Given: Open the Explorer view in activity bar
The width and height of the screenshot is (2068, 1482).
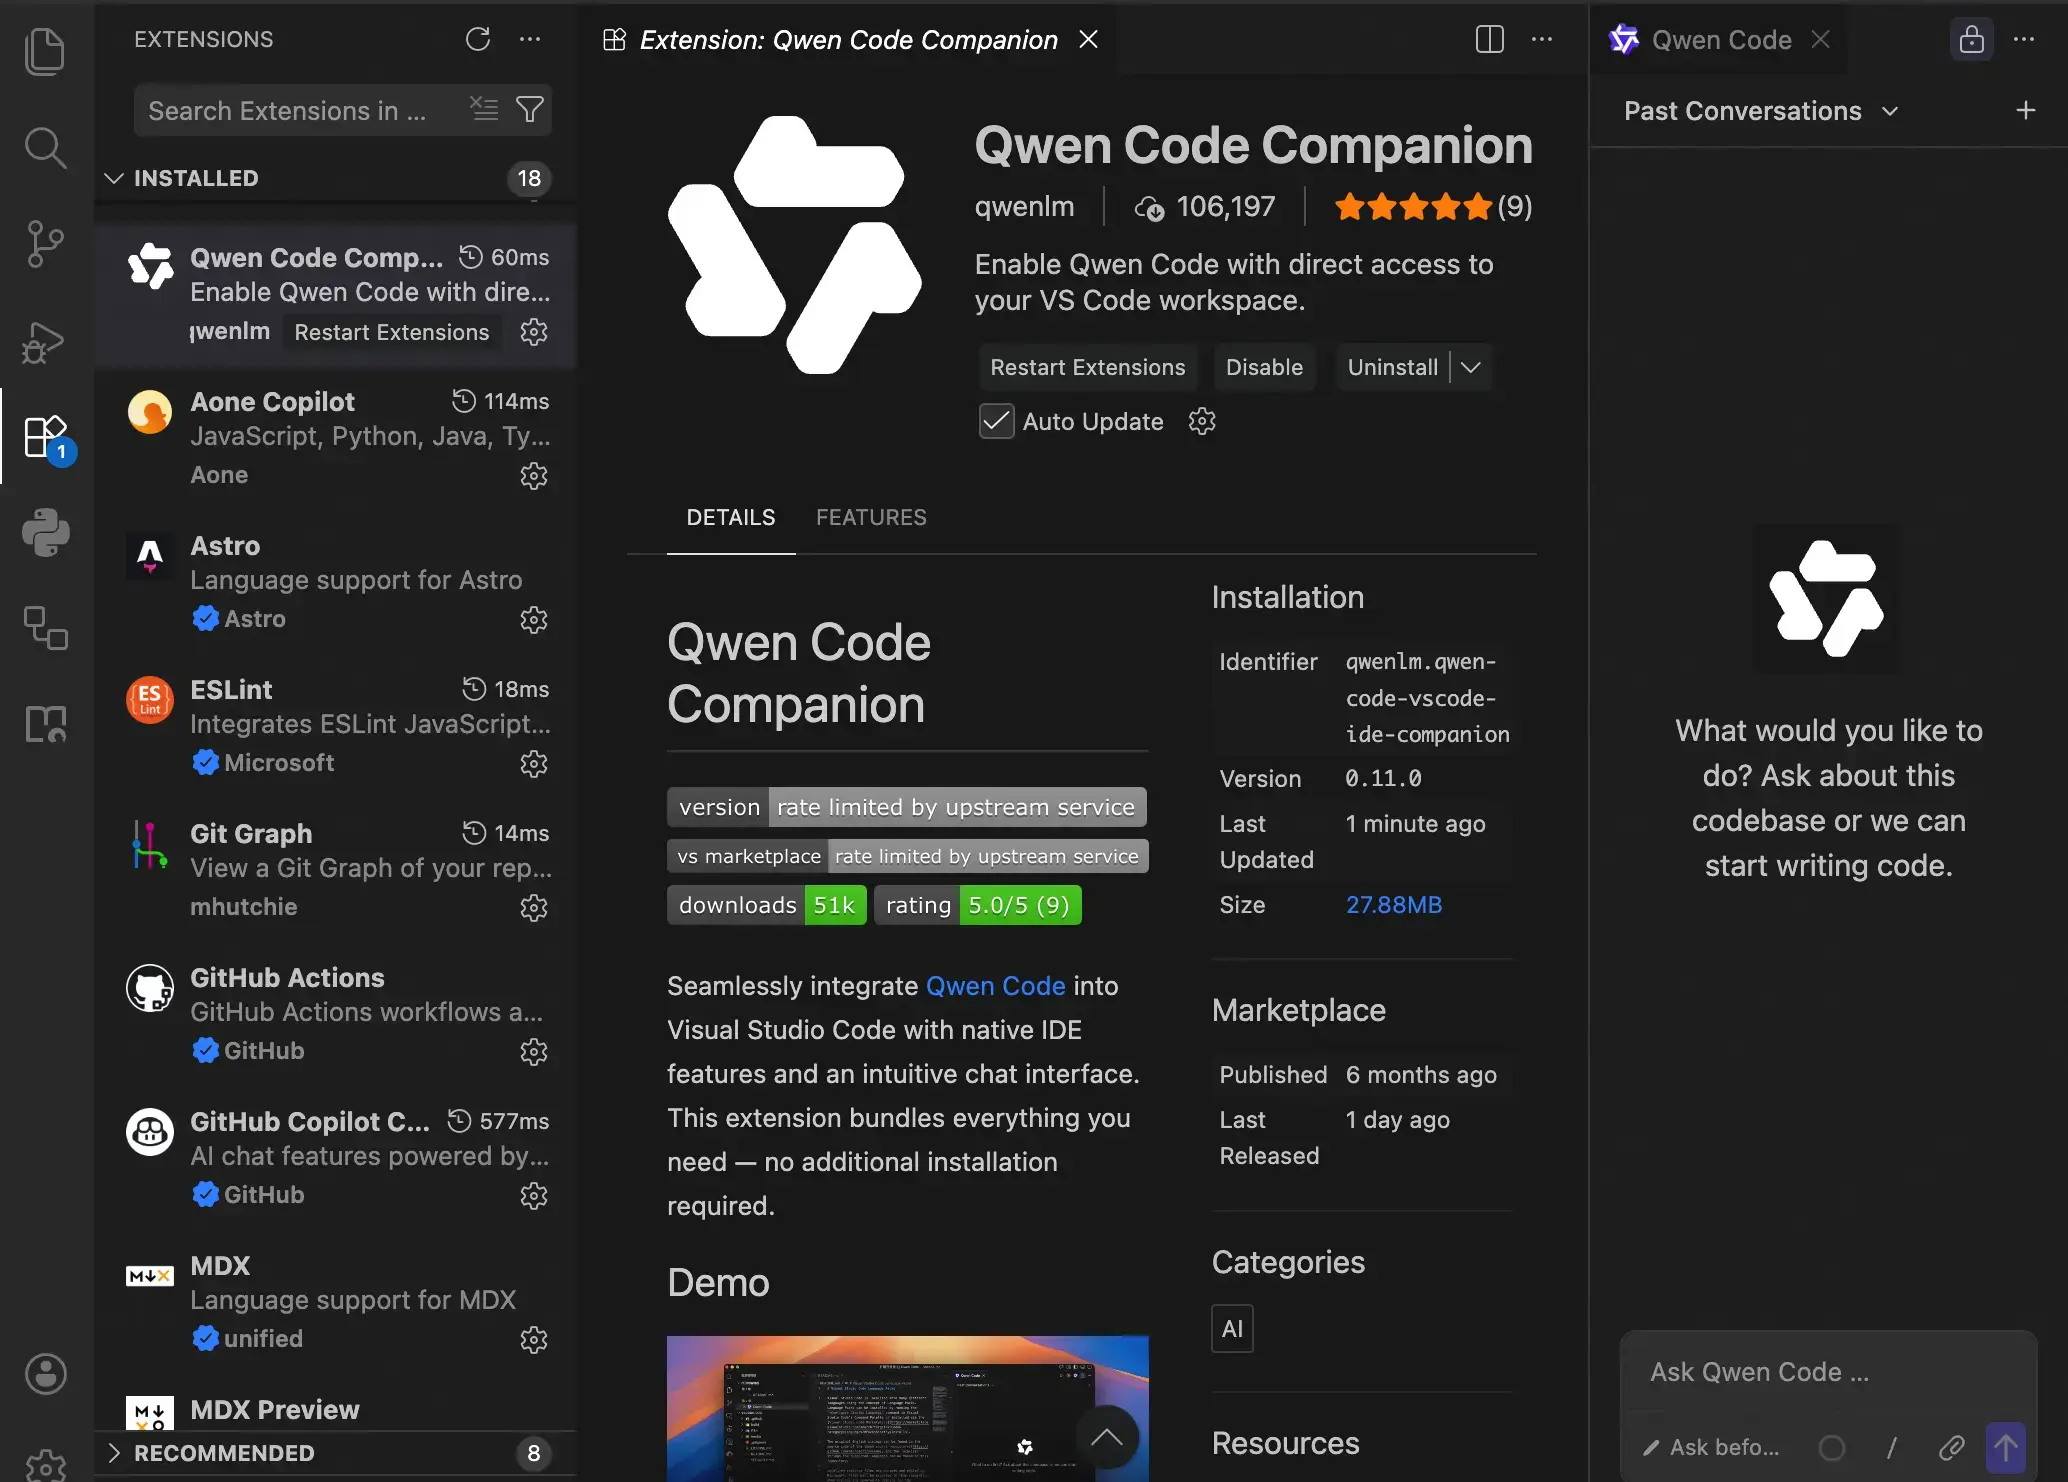Looking at the screenshot, I should (x=45, y=51).
